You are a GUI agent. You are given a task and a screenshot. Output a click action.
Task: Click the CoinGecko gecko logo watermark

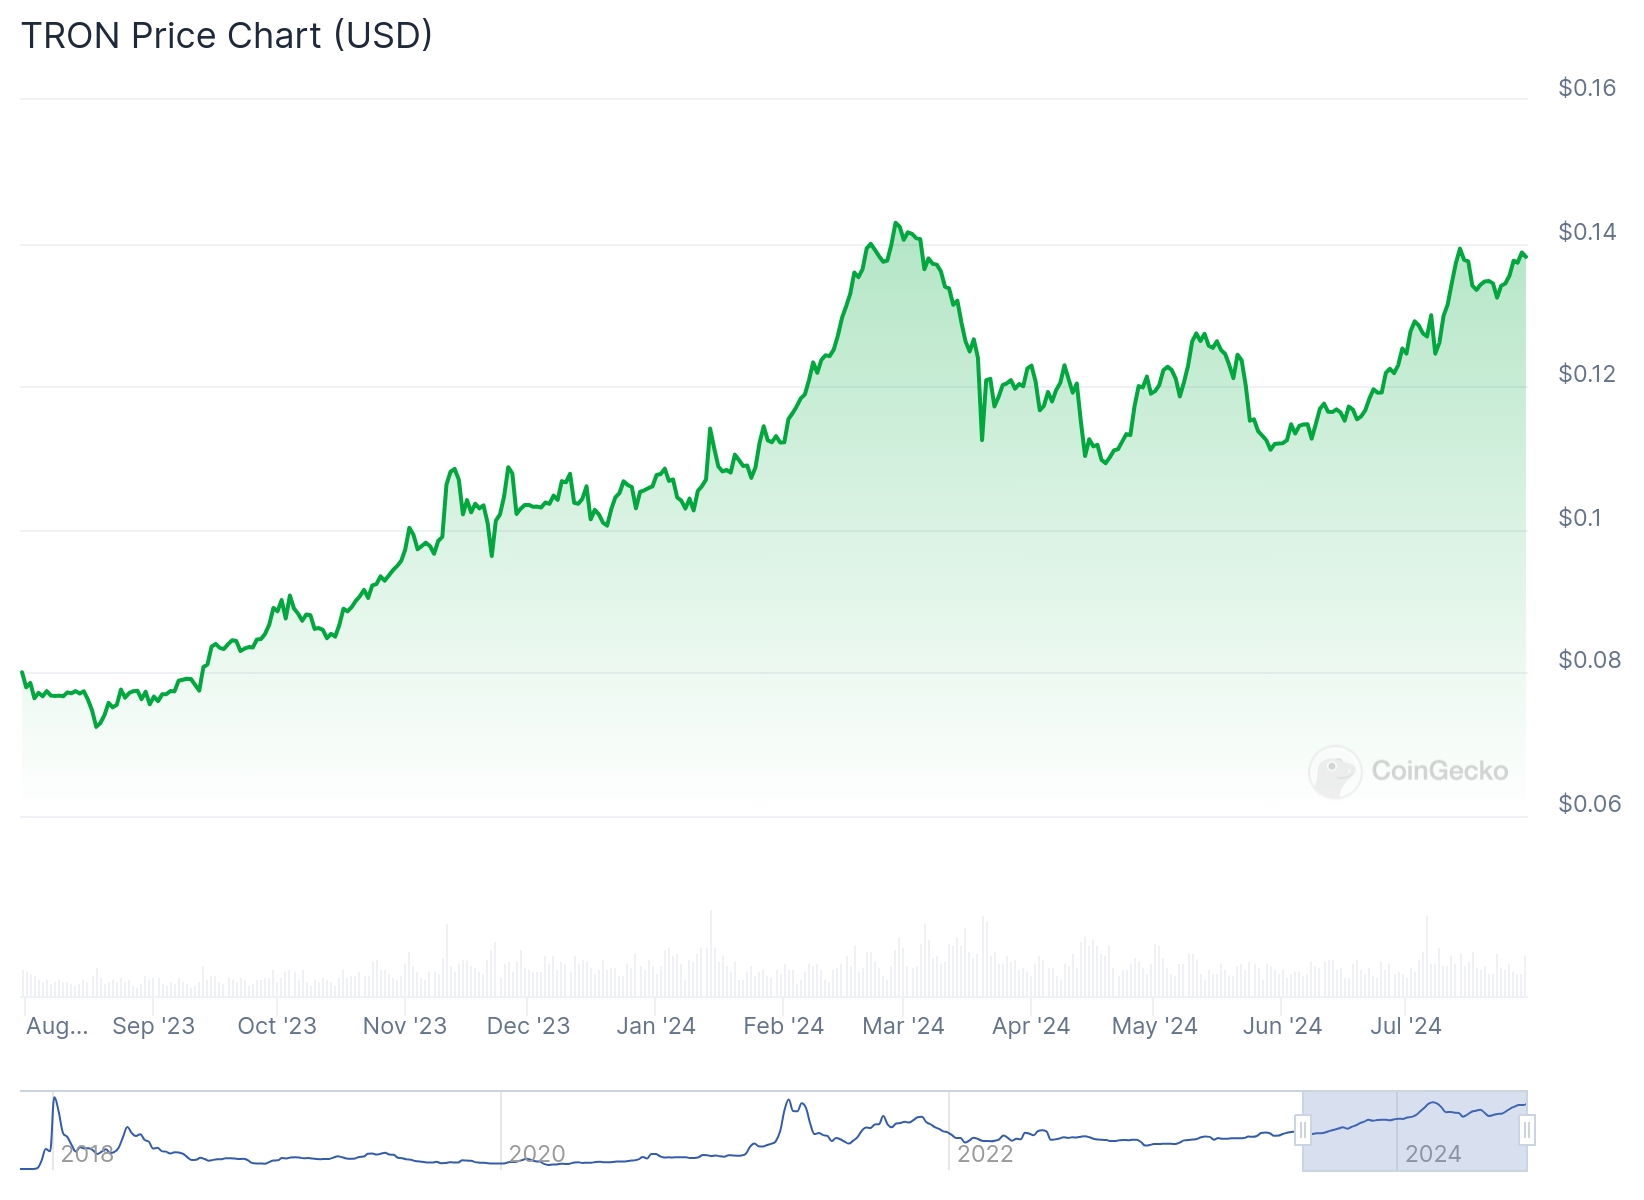click(x=1335, y=771)
